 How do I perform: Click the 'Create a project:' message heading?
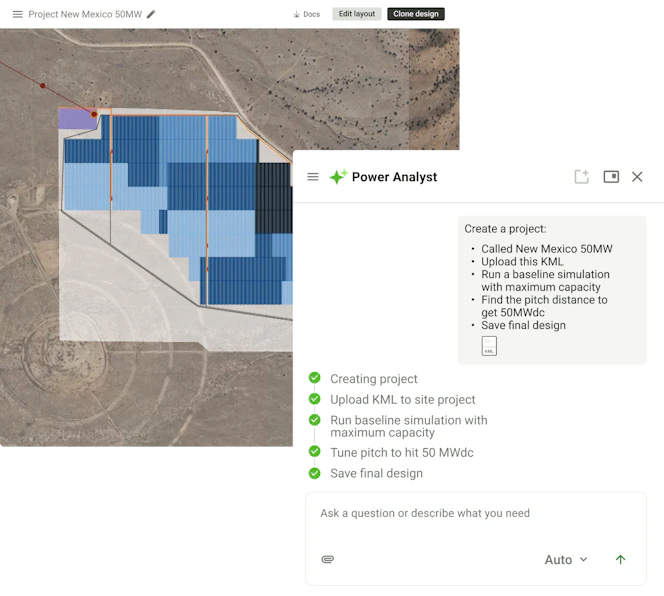pos(505,229)
